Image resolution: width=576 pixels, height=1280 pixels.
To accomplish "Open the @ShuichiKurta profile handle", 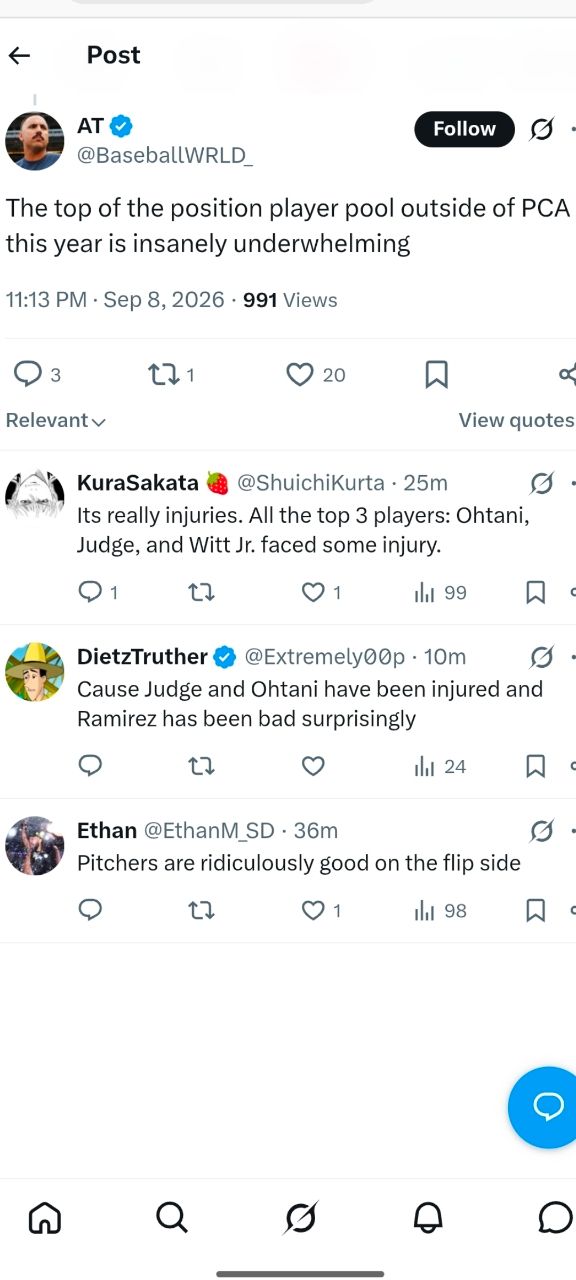I will tap(310, 483).
